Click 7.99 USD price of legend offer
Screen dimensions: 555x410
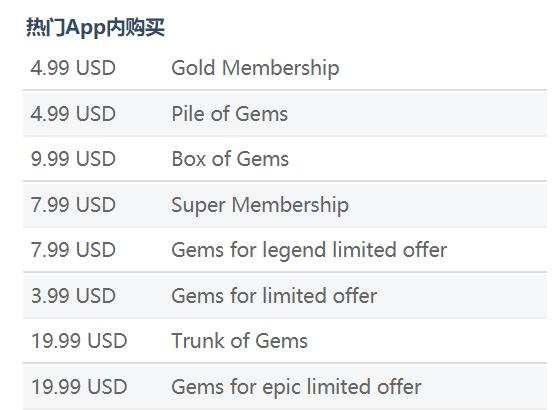pyautogui.click(x=73, y=250)
